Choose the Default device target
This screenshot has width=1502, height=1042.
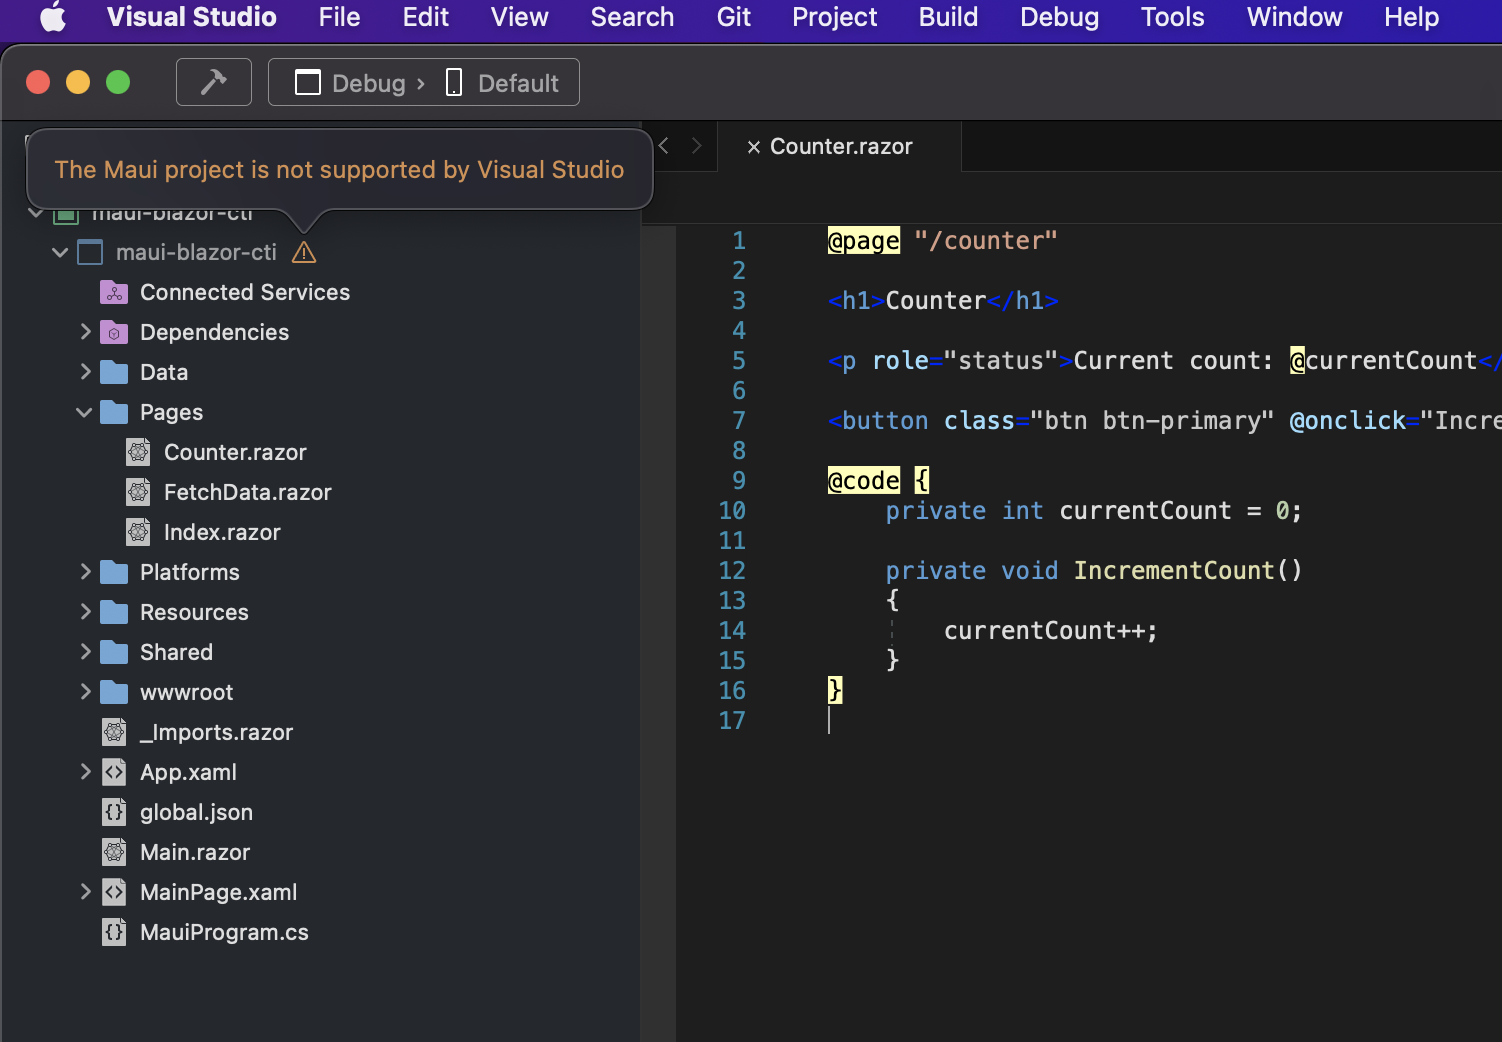tap(518, 83)
